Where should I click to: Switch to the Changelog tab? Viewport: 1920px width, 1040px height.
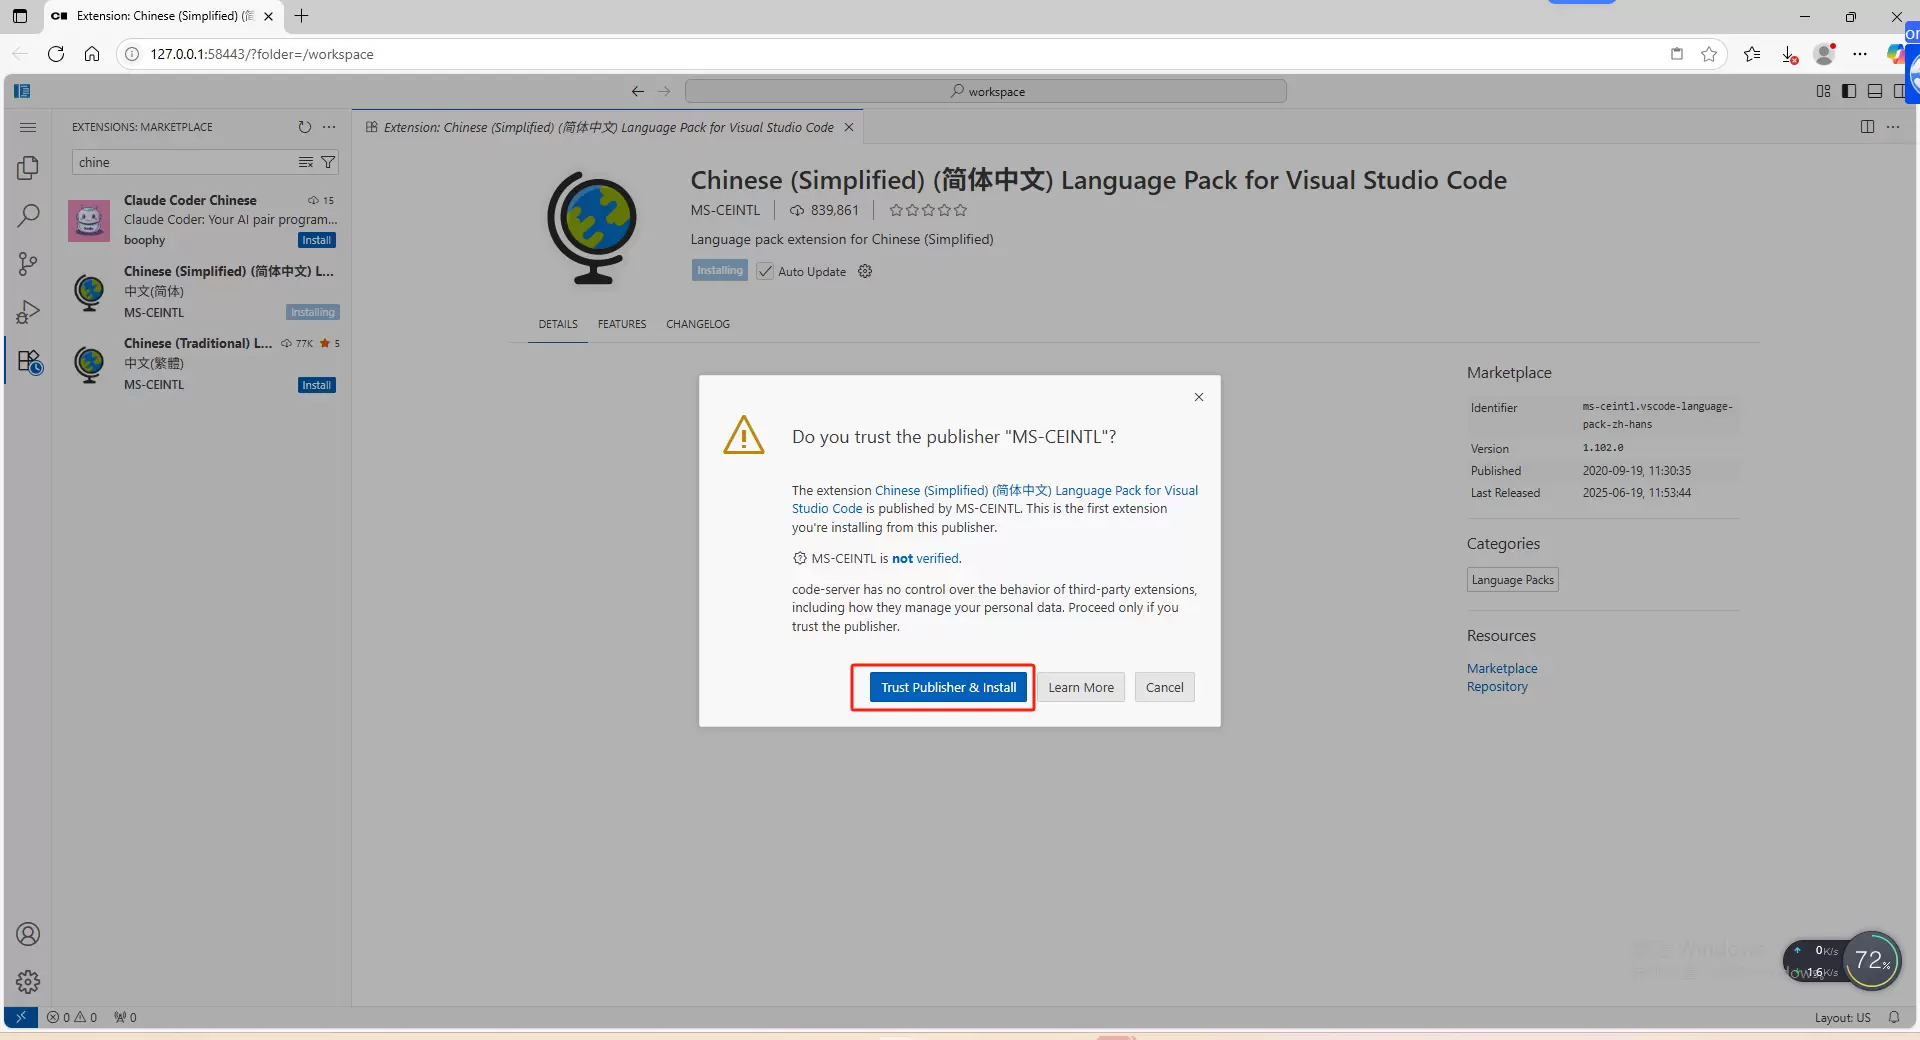pyautogui.click(x=697, y=324)
